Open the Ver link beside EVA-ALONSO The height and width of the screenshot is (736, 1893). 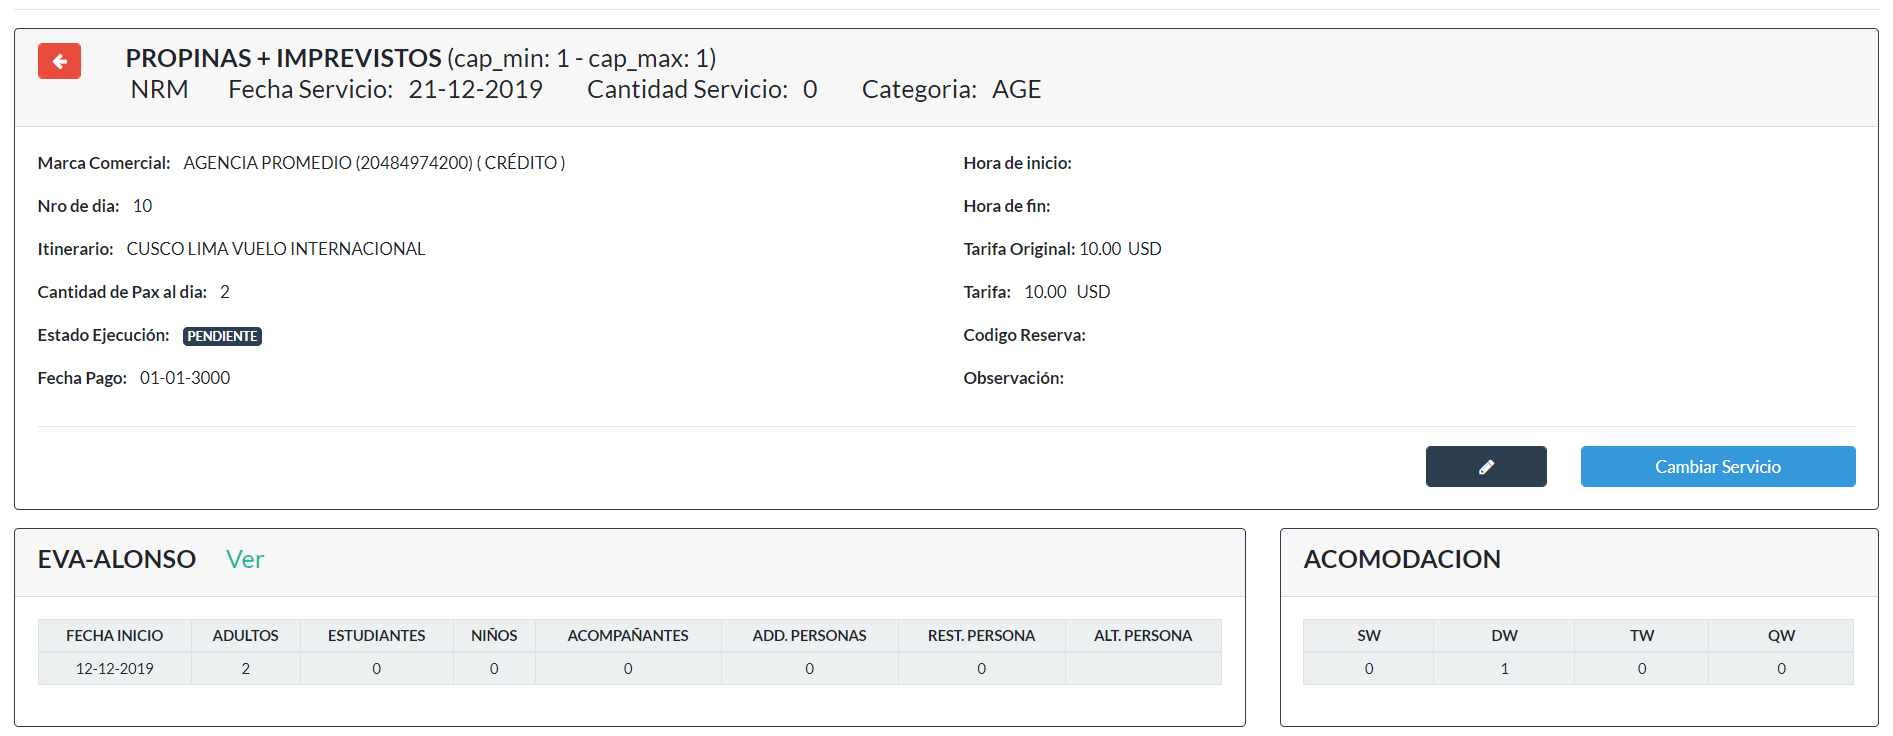coord(244,560)
